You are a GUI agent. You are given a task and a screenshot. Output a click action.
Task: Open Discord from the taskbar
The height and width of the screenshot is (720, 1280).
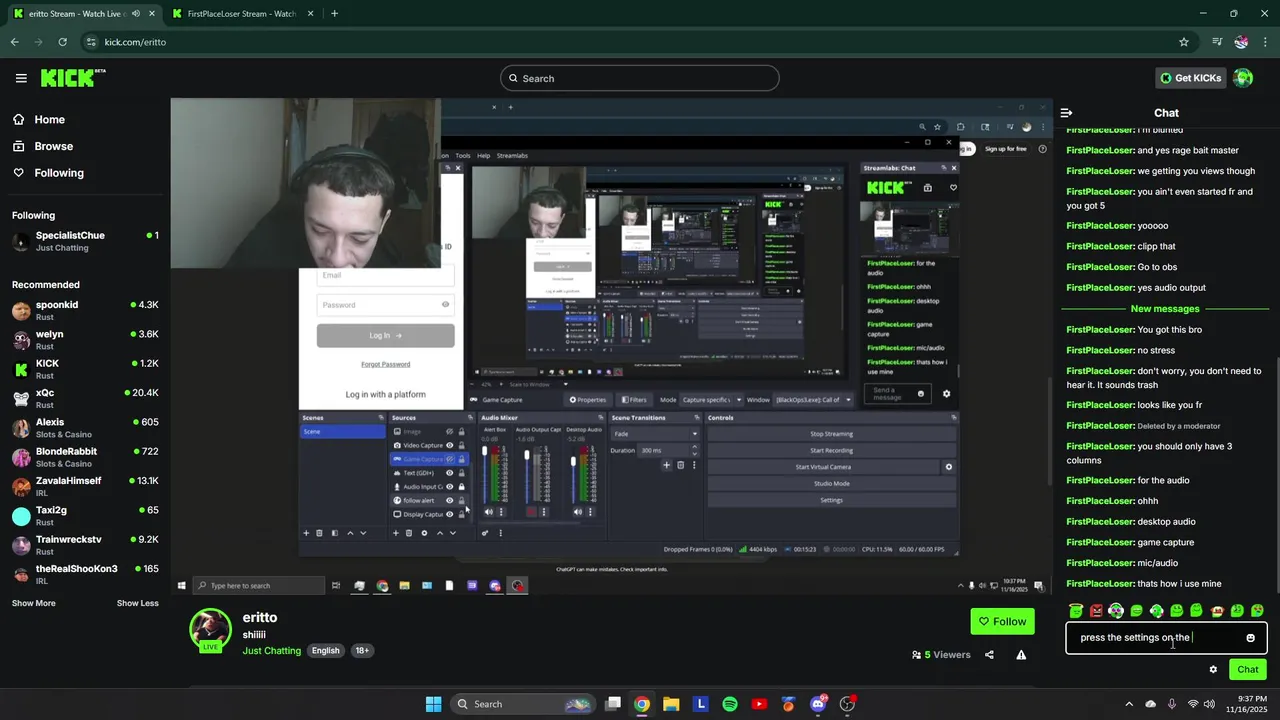tap(818, 704)
